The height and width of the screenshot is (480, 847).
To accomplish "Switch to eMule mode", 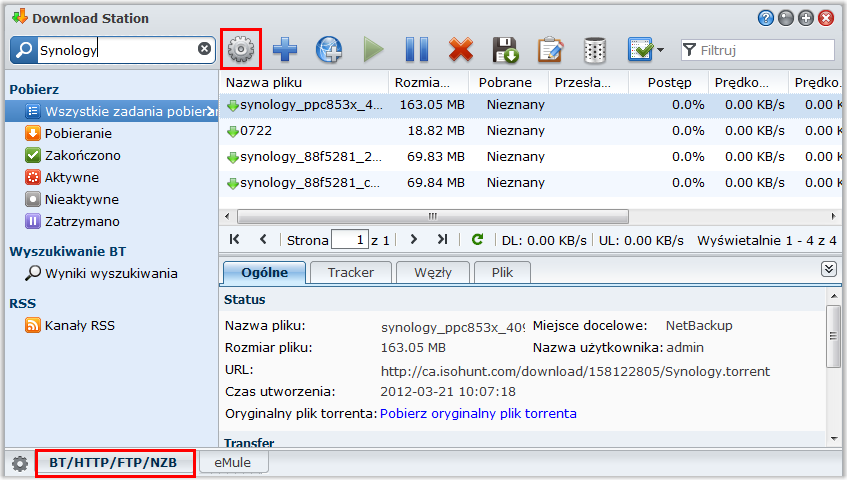I will (233, 463).
